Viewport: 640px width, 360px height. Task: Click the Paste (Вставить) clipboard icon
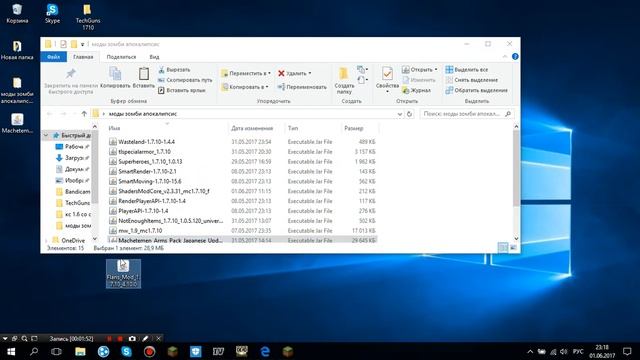(x=144, y=74)
